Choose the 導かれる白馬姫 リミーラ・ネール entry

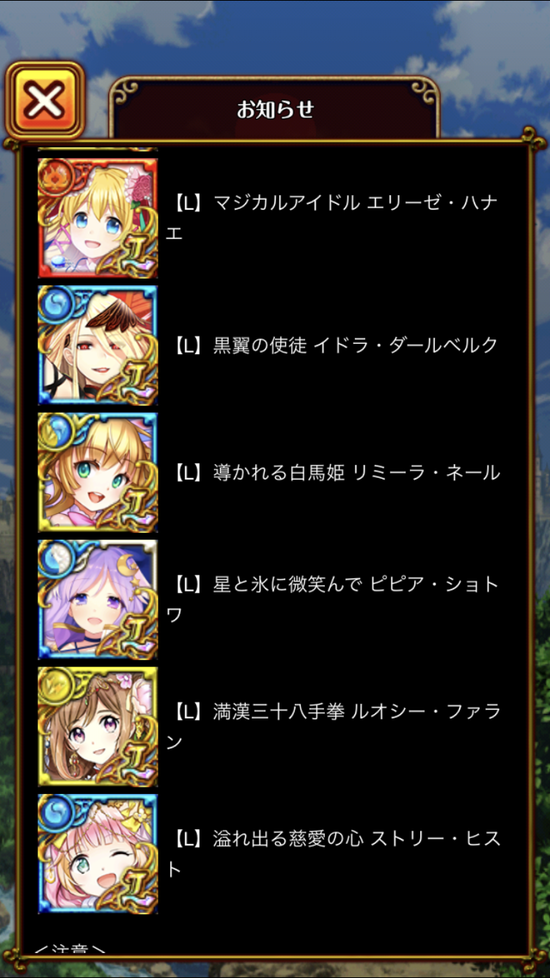point(334,472)
